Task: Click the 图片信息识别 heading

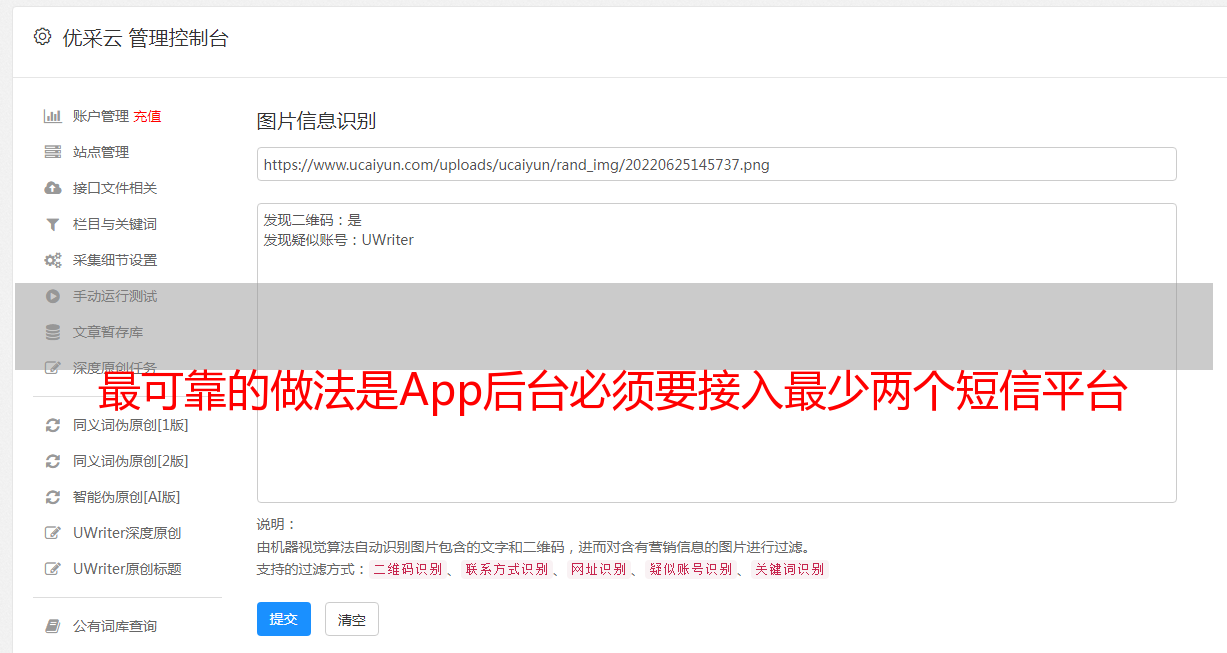Action: point(316,121)
